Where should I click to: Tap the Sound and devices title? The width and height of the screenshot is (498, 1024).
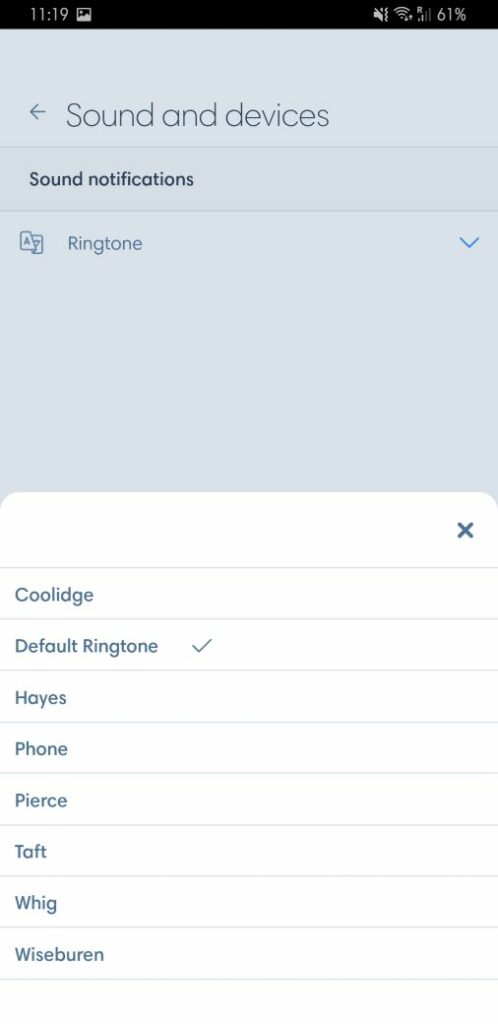pos(197,115)
